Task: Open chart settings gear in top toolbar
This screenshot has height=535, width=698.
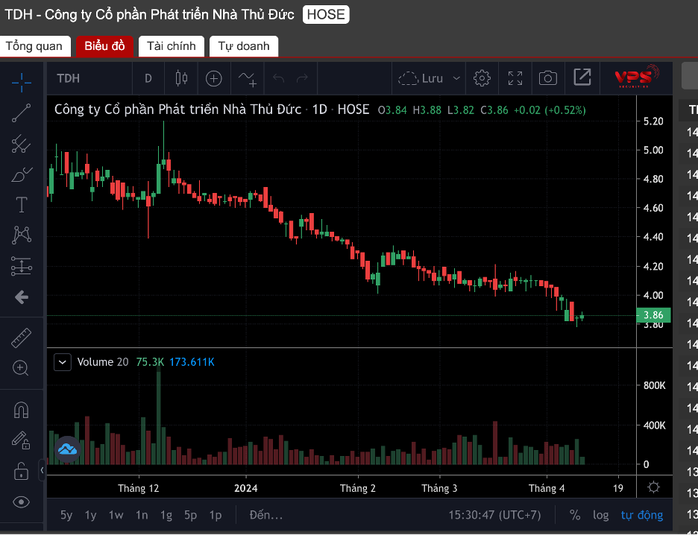Action: (482, 79)
